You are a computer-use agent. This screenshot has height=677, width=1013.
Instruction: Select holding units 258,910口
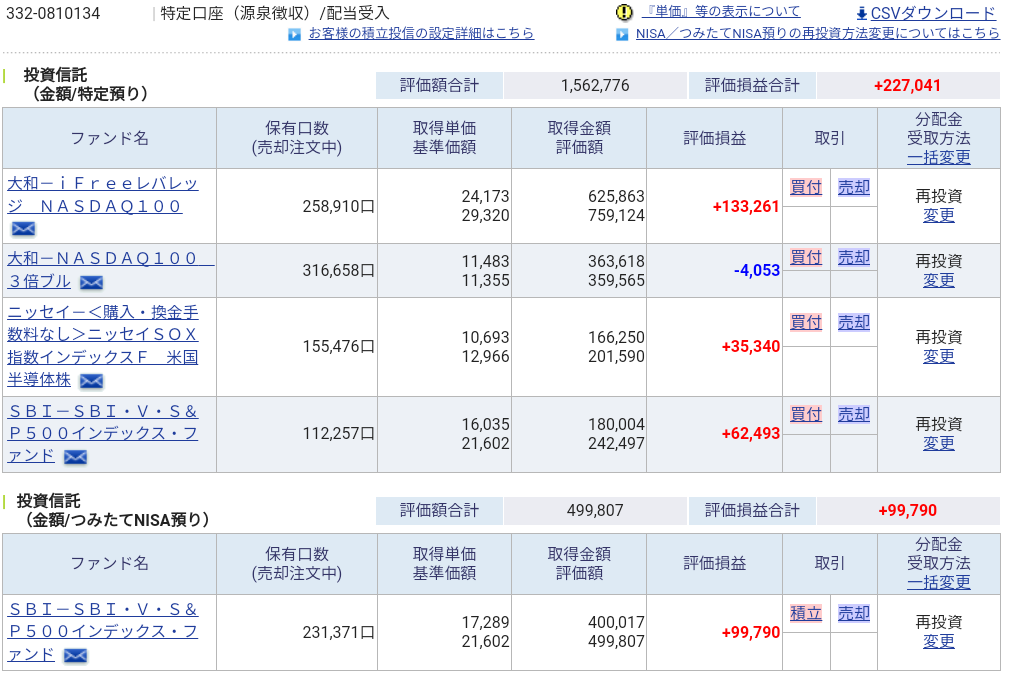point(339,207)
